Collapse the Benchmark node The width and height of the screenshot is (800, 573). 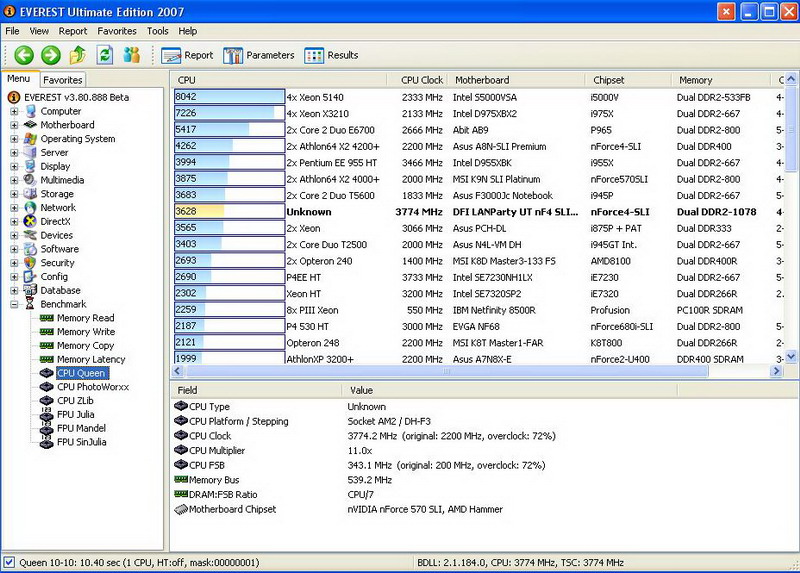(x=14, y=304)
